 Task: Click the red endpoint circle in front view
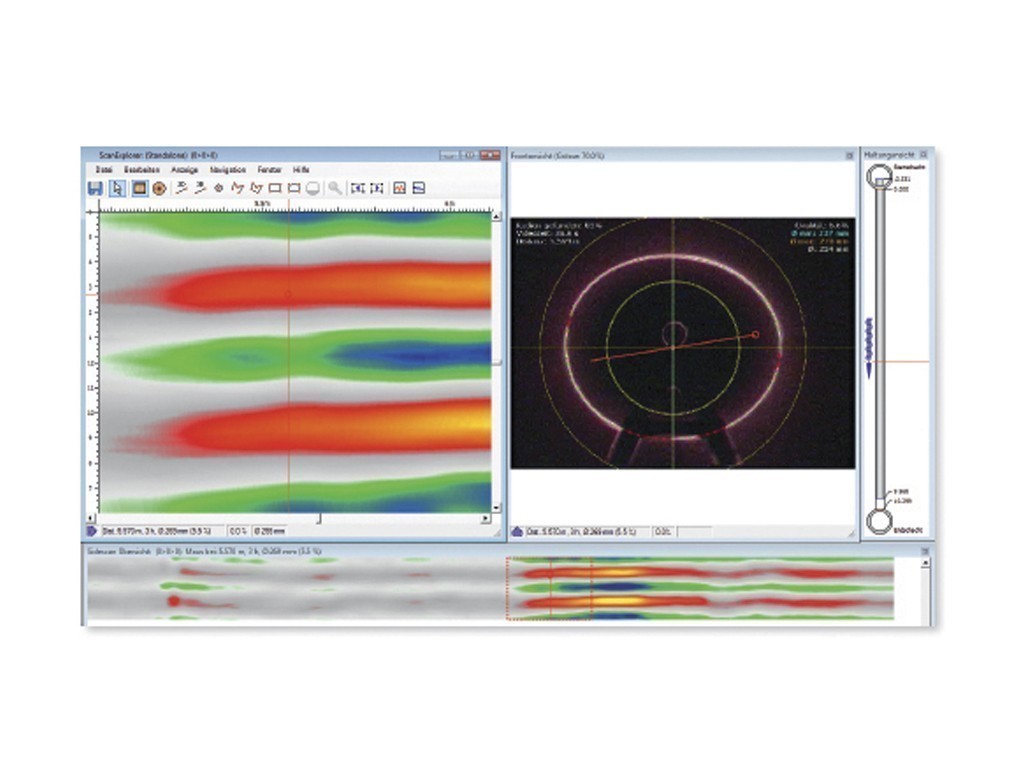756,334
